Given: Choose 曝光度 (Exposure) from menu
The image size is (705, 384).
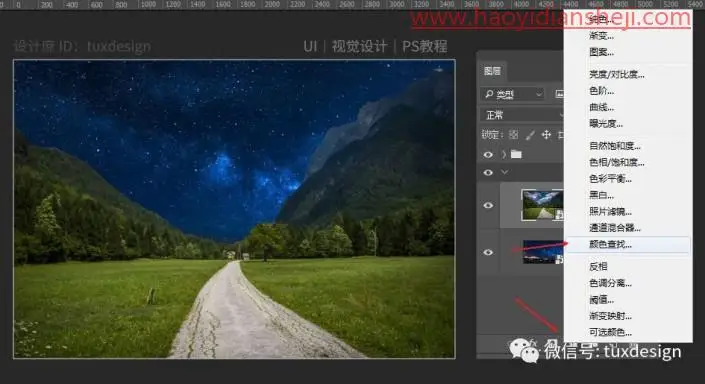Looking at the screenshot, I should [x=606, y=124].
